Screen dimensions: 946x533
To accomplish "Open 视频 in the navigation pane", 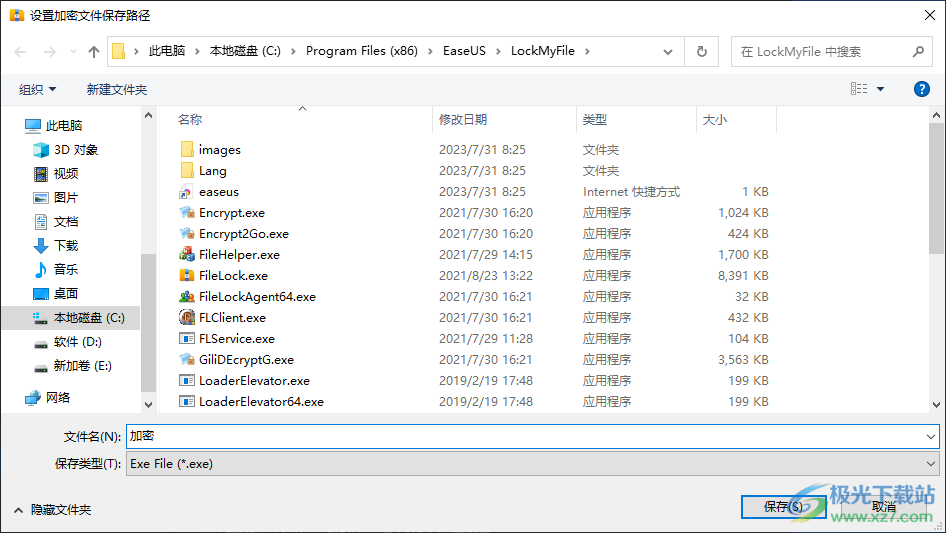I will 56,174.
